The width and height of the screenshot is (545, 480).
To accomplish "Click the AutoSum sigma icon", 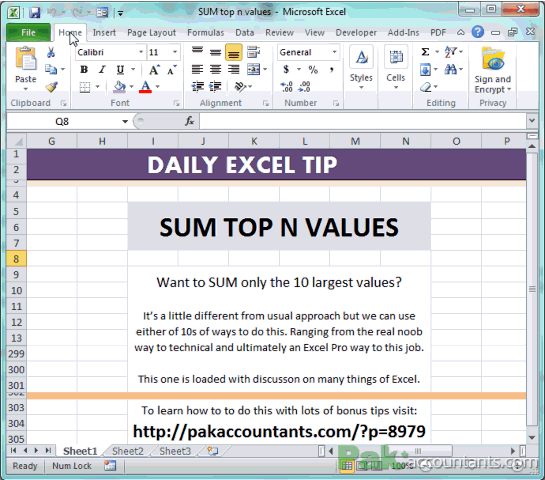I will (425, 52).
